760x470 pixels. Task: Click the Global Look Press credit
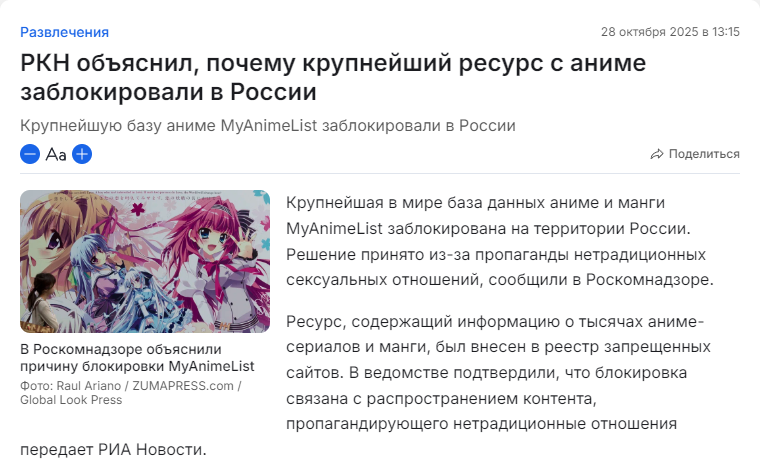click(71, 400)
